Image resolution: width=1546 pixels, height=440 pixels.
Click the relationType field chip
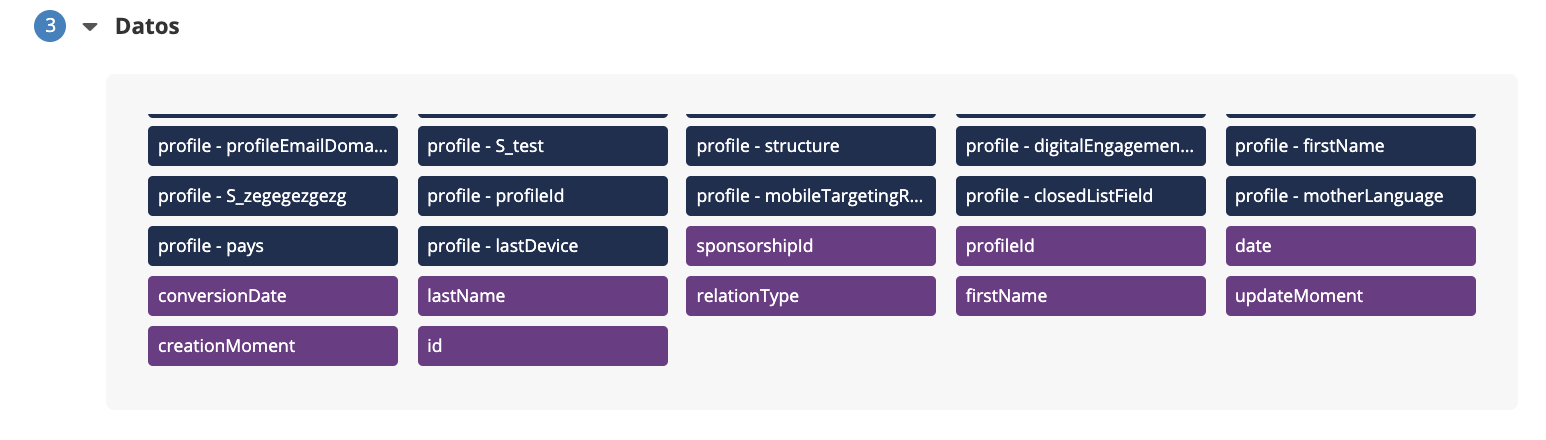(811, 296)
